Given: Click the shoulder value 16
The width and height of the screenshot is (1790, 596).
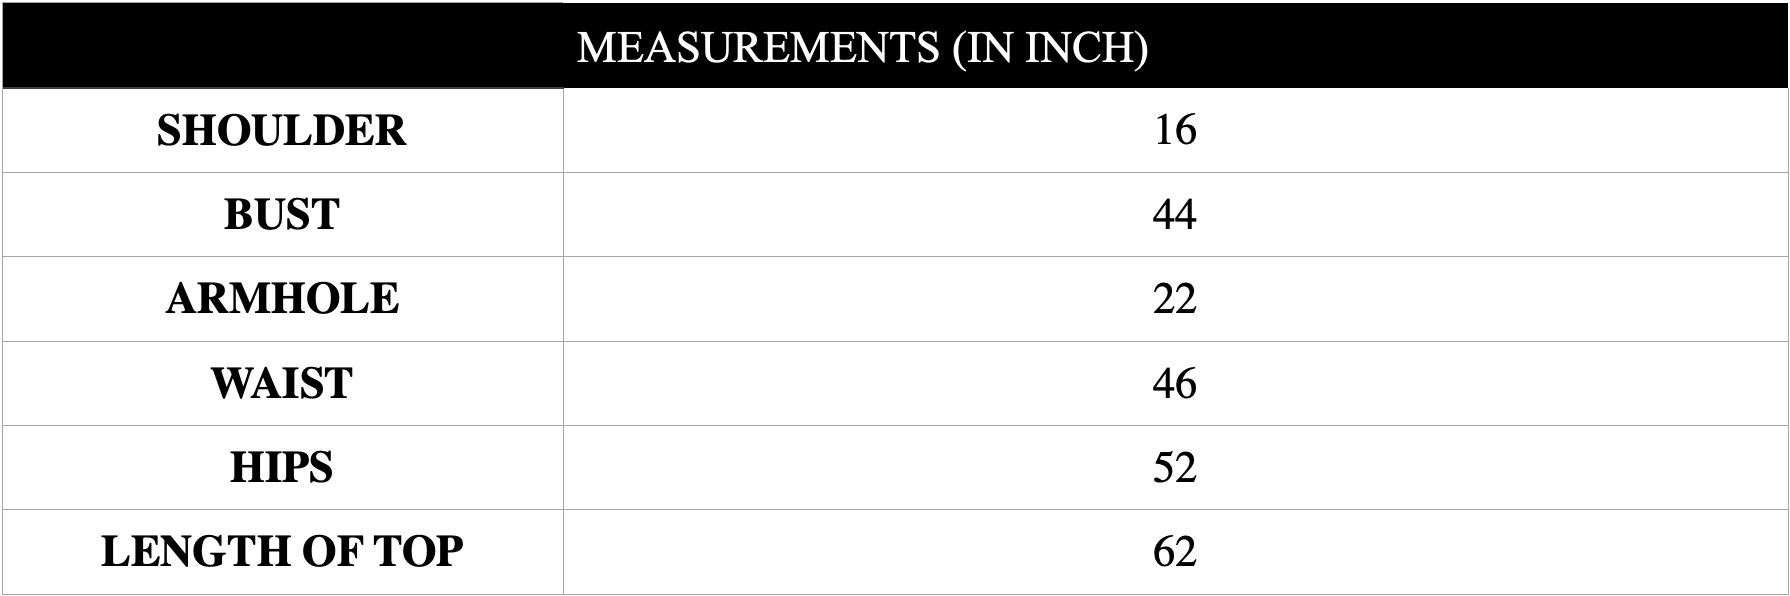Looking at the screenshot, I should 1175,130.
